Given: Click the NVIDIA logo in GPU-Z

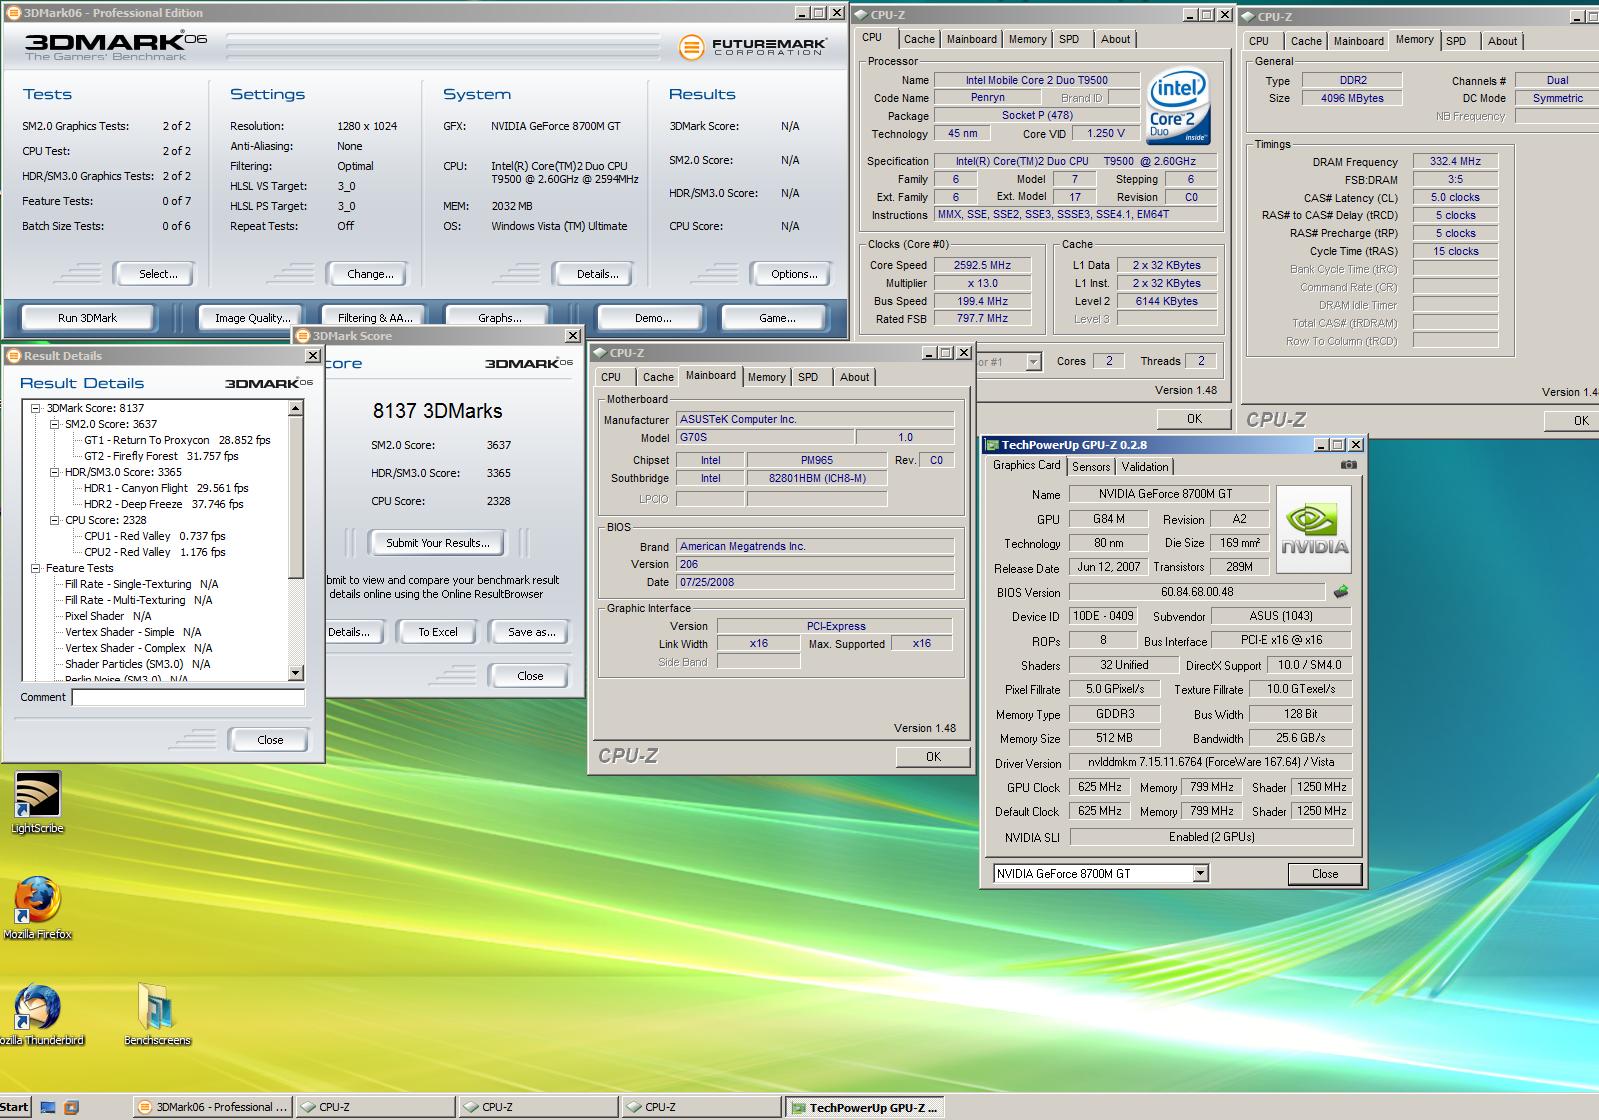Looking at the screenshot, I should (x=1314, y=529).
